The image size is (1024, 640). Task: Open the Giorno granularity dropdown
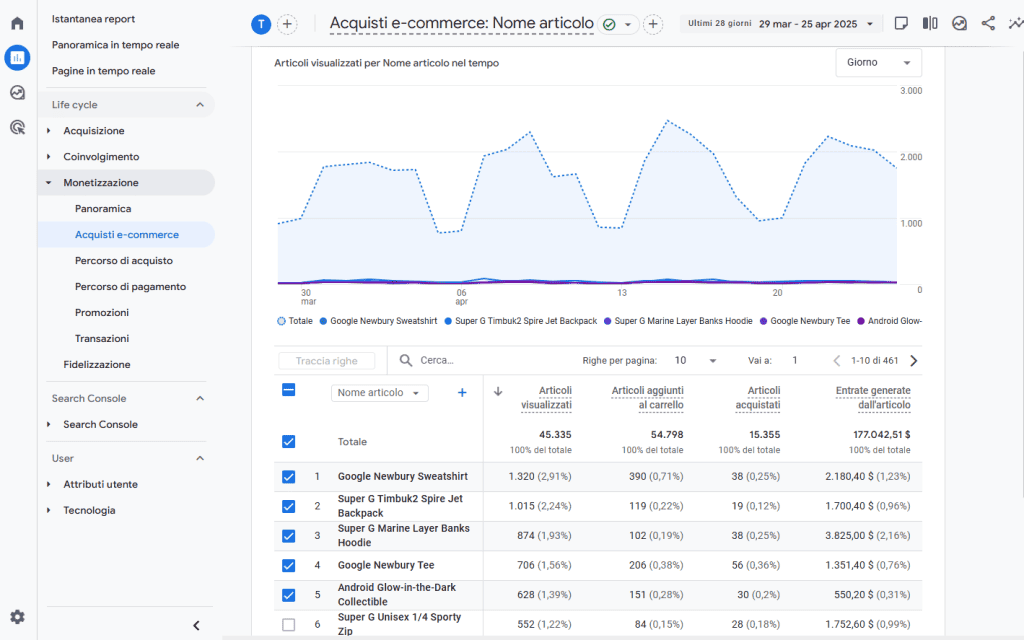pos(878,62)
